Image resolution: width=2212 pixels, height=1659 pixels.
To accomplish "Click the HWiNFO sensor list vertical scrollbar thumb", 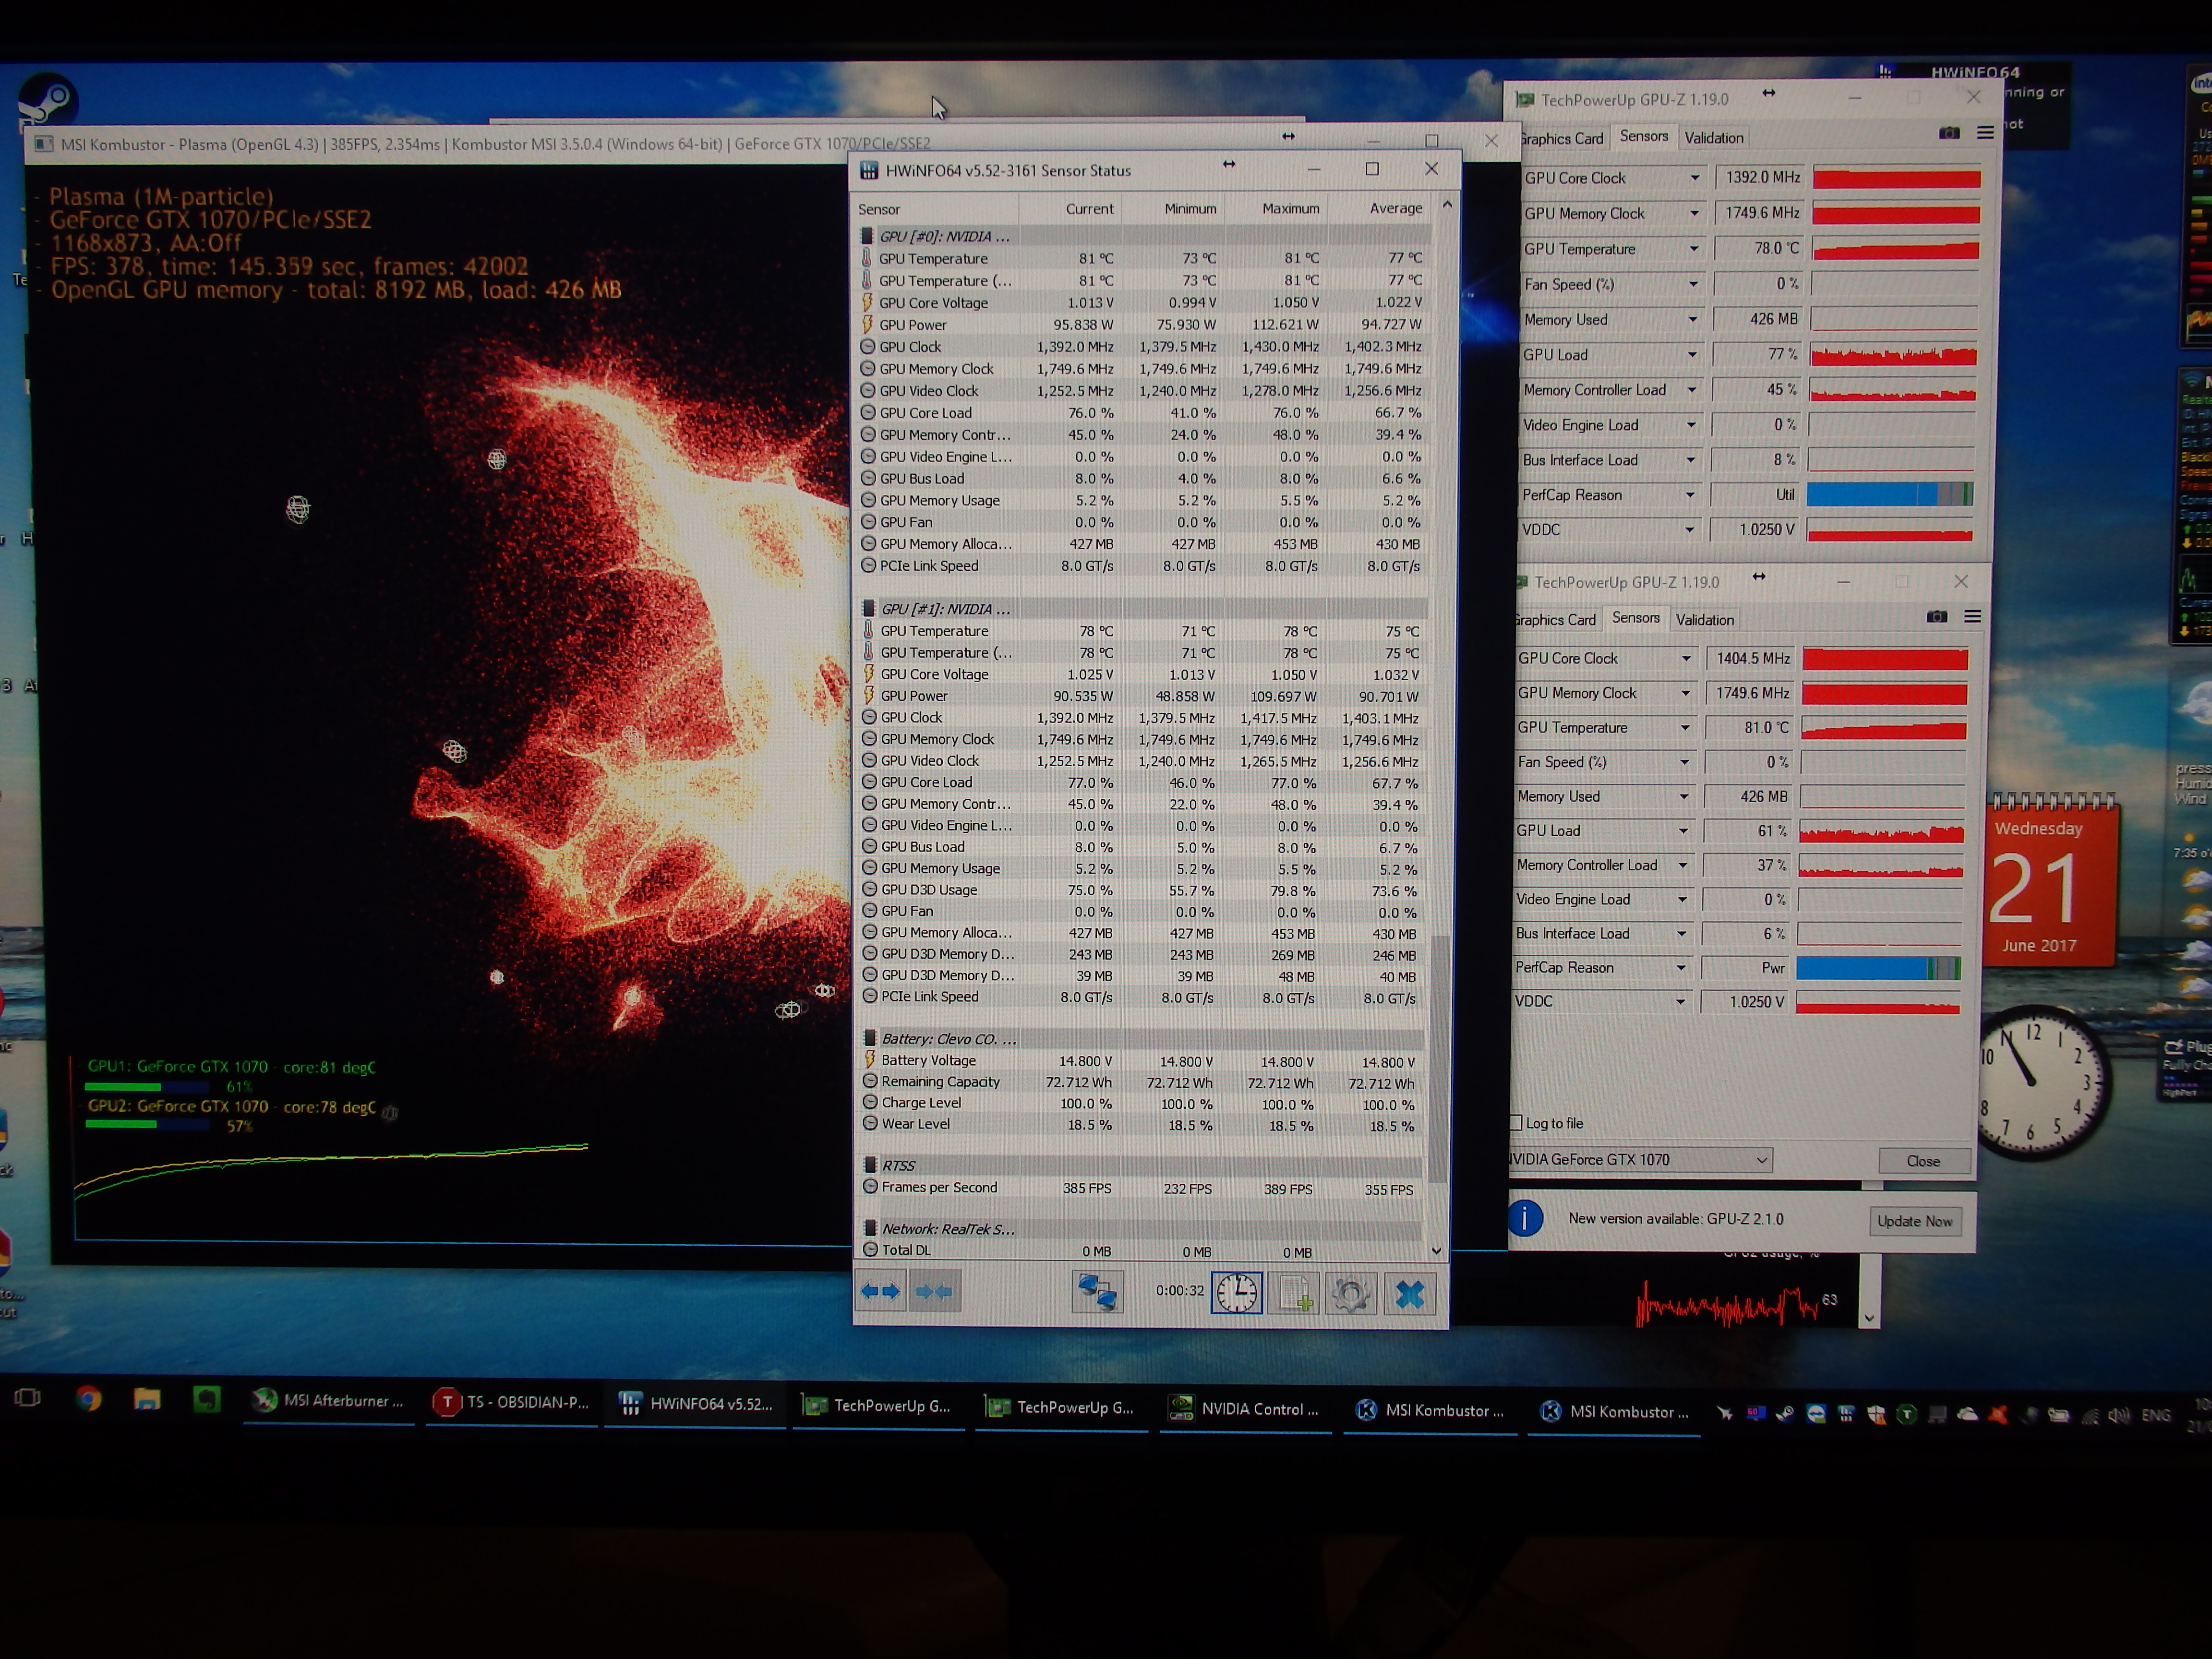I will 1439,1058.
